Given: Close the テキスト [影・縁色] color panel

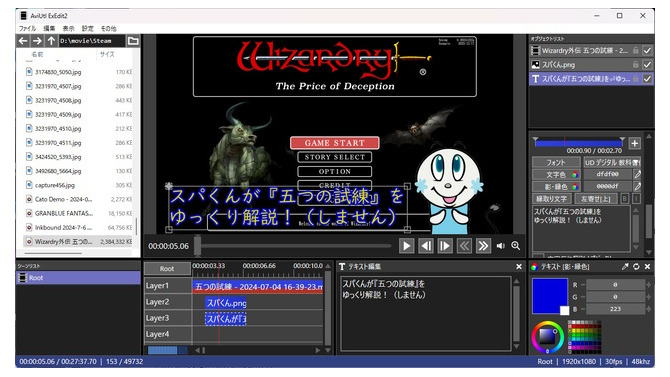Looking at the screenshot, I should 647,266.
